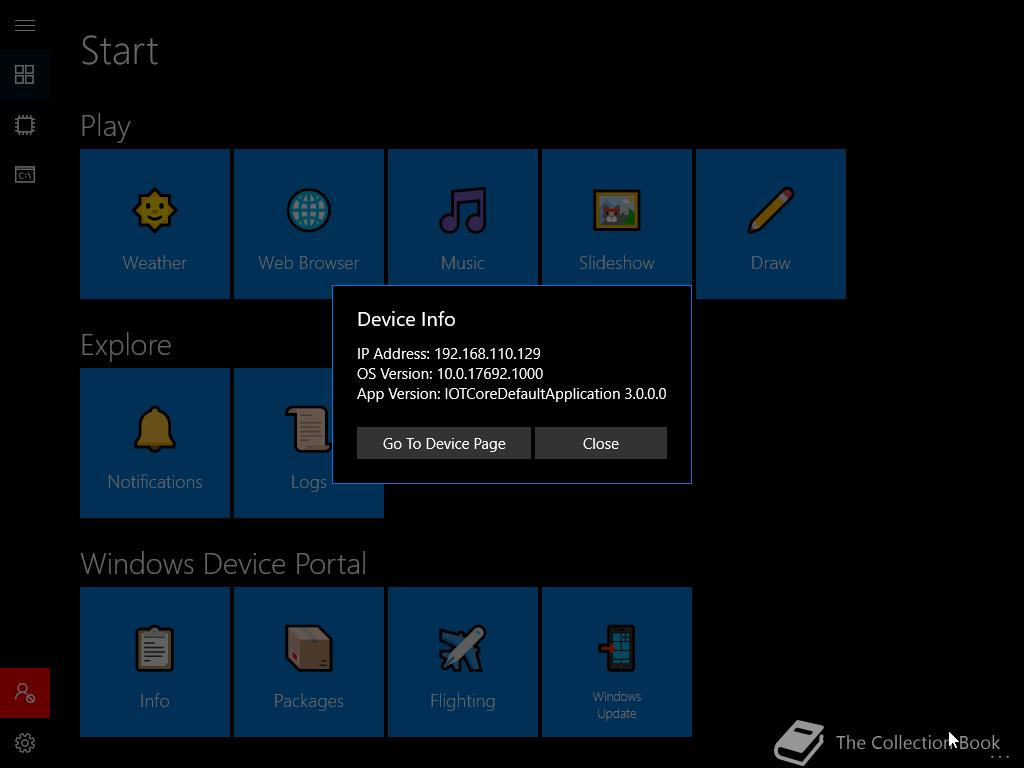
Task: Click the red user account sidebar icon
Action: (25, 693)
